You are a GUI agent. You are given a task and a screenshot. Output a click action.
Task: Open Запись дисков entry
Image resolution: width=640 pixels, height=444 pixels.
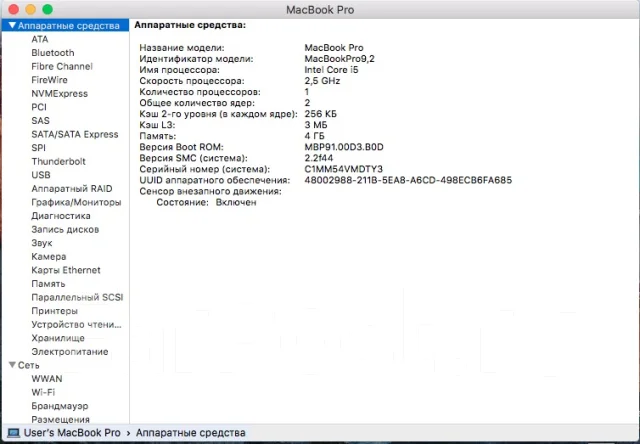pos(65,229)
